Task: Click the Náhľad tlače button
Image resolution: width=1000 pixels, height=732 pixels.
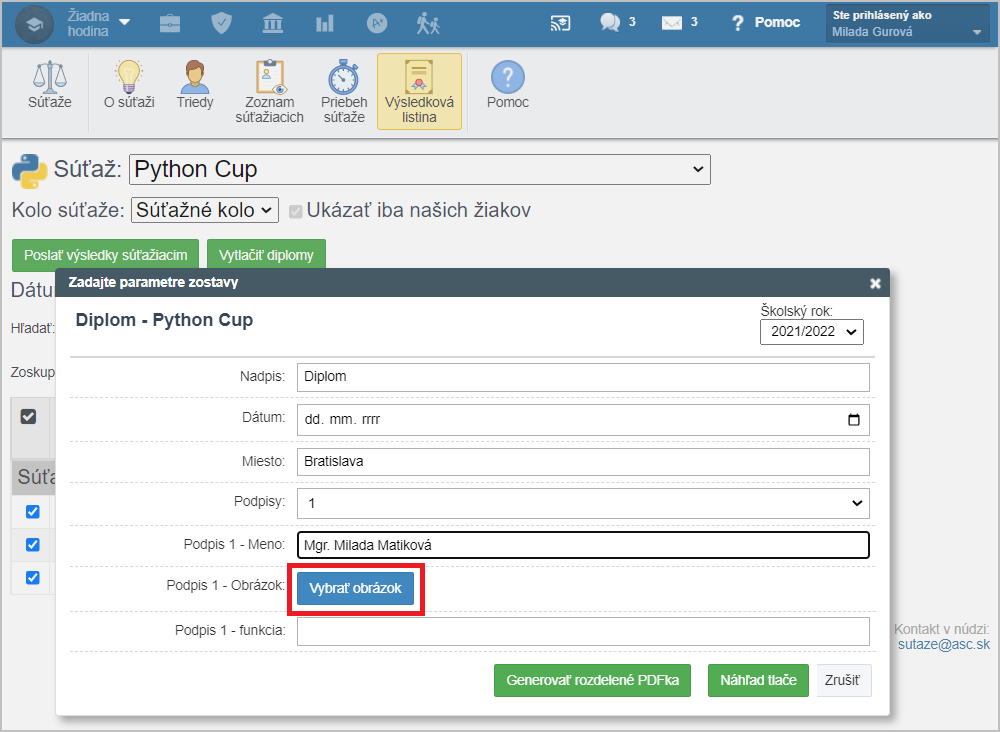Action: 758,680
